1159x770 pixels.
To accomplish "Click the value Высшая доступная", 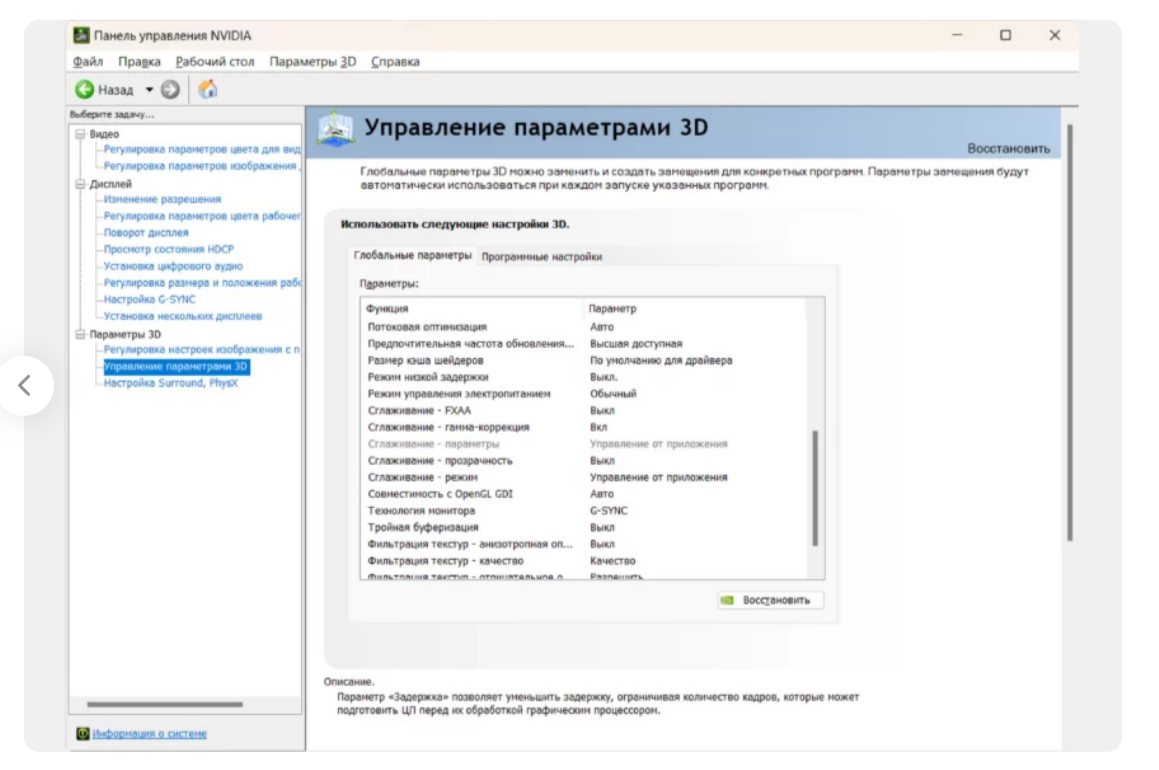I will tap(636, 344).
